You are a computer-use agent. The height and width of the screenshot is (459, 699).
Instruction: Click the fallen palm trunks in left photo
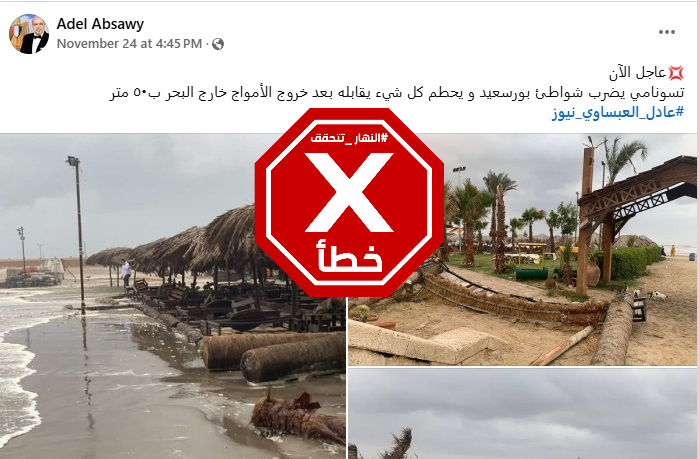[x=272, y=357]
